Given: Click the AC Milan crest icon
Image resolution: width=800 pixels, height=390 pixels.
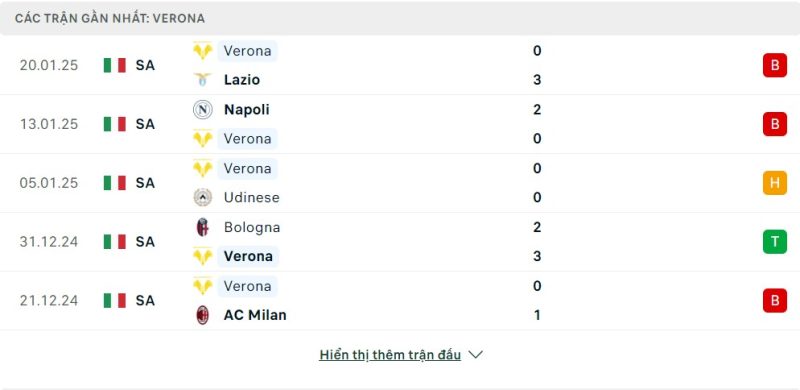Looking at the screenshot, I should coord(203,315).
